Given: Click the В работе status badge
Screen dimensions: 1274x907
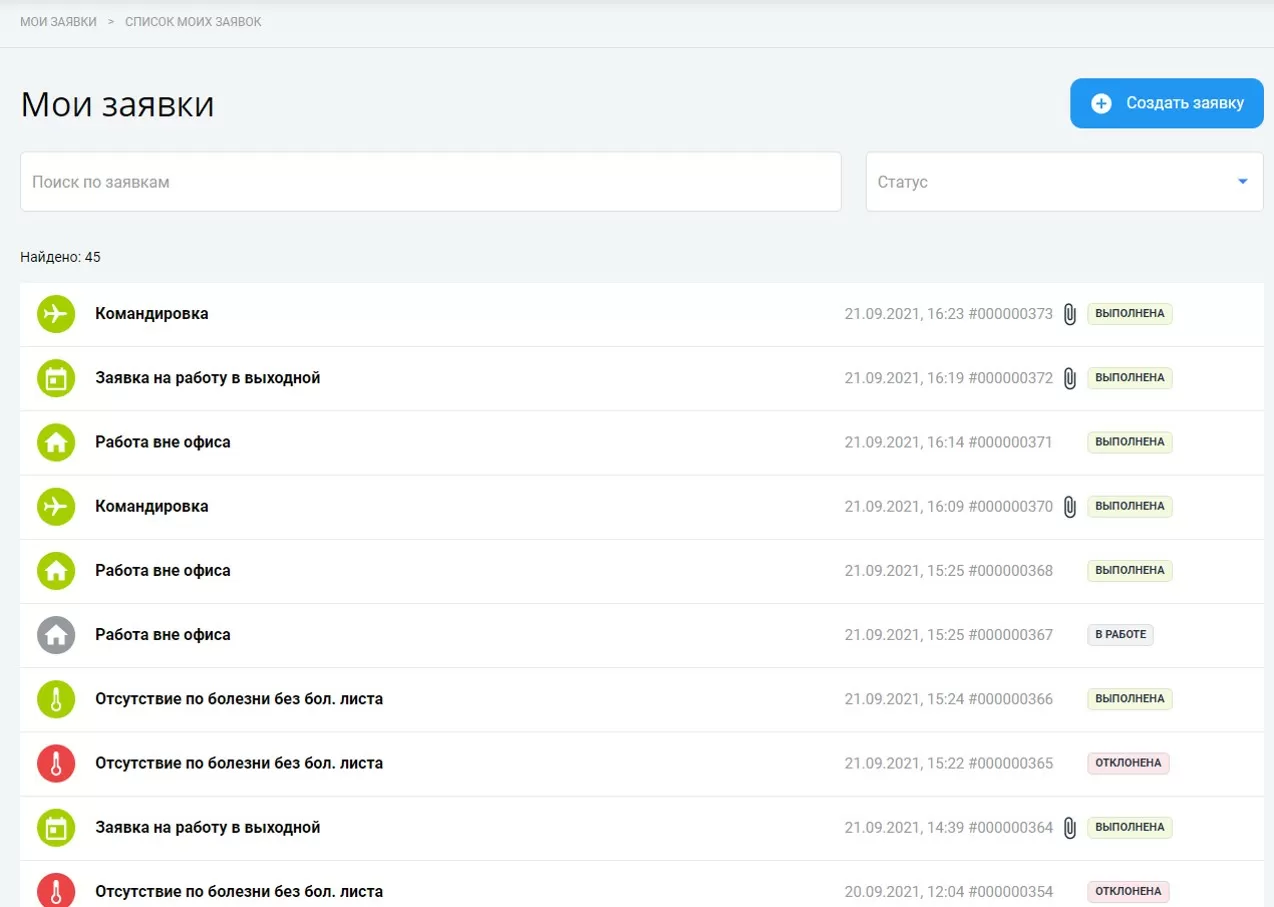Looking at the screenshot, I should (x=1120, y=635).
